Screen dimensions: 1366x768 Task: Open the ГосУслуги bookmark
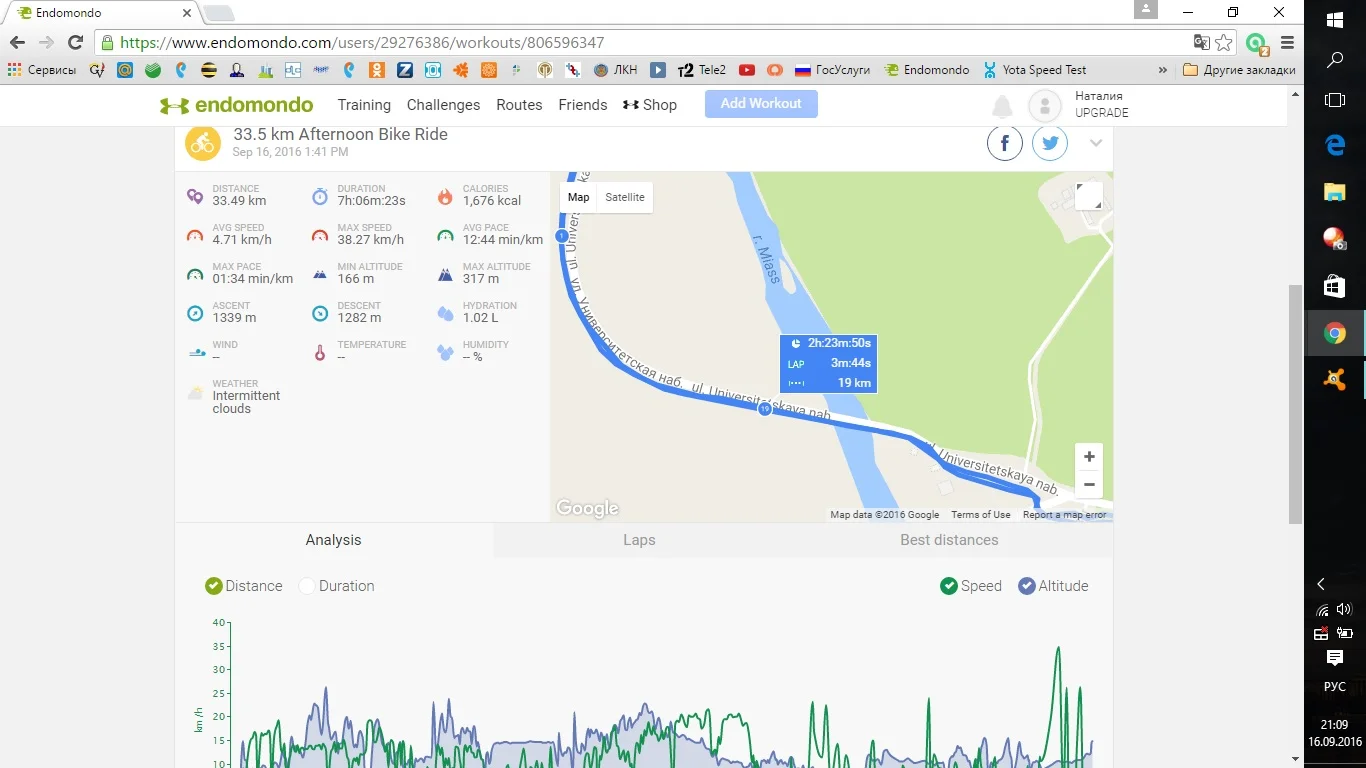[832, 70]
